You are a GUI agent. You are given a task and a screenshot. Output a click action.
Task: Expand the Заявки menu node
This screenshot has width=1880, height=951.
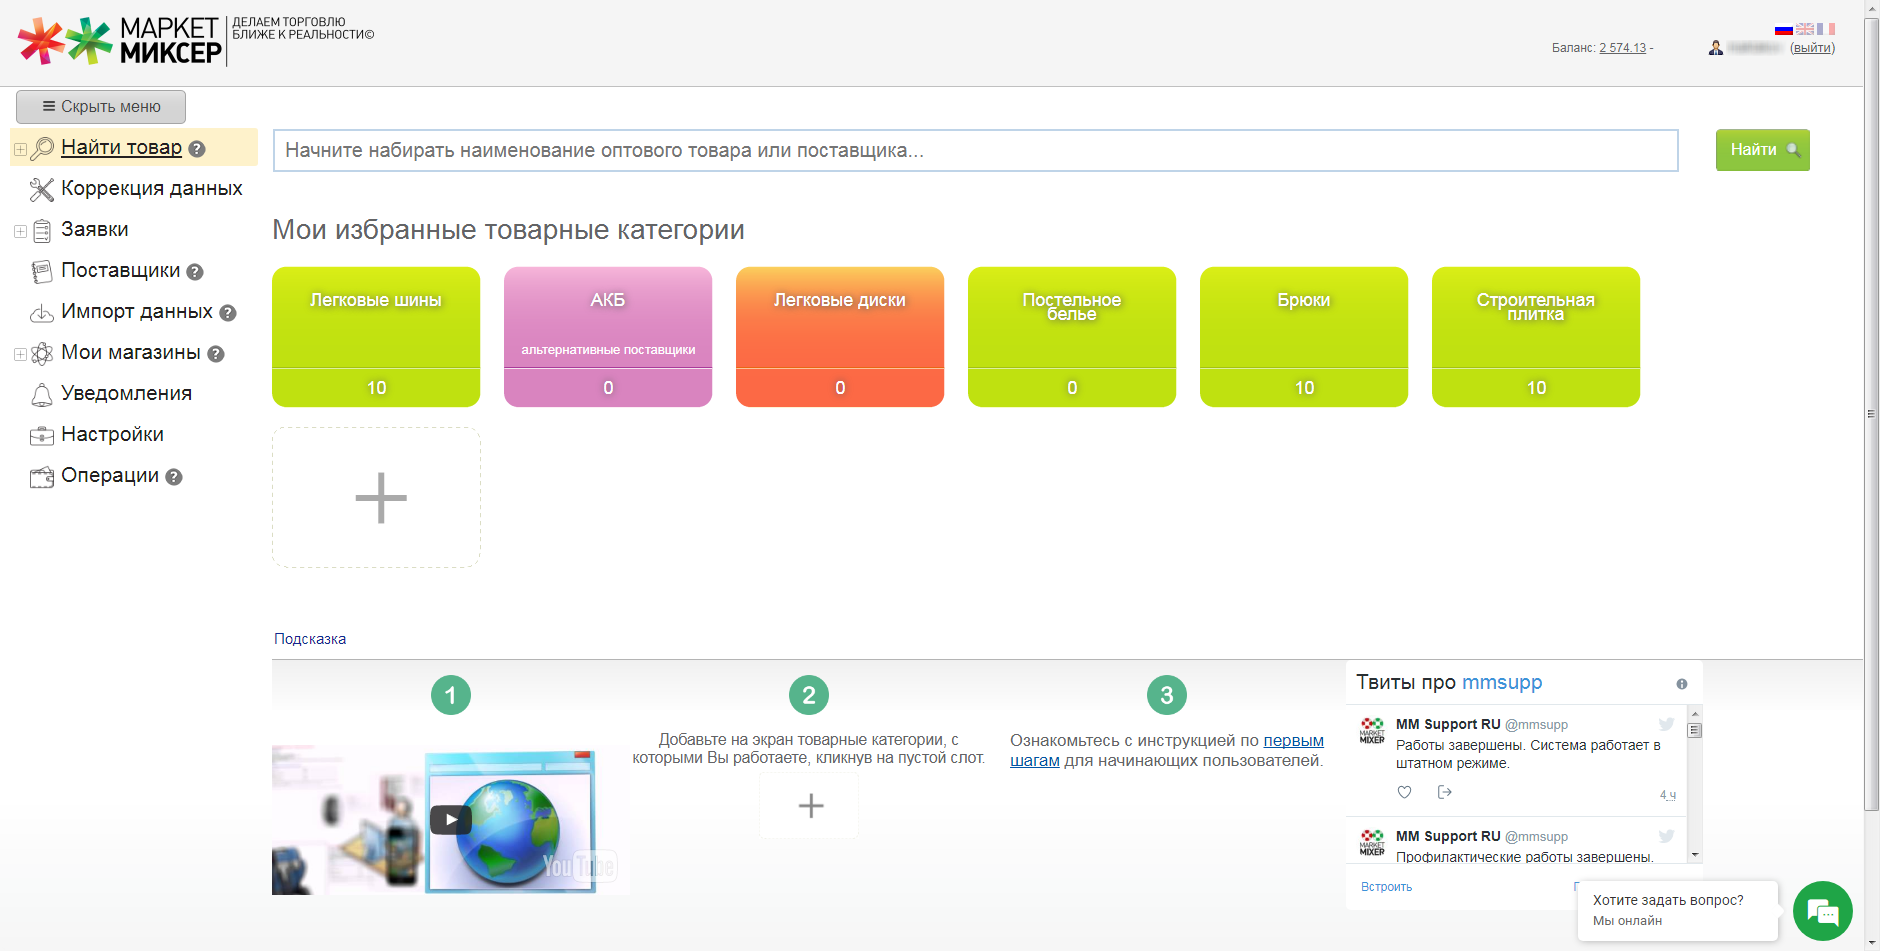20,232
